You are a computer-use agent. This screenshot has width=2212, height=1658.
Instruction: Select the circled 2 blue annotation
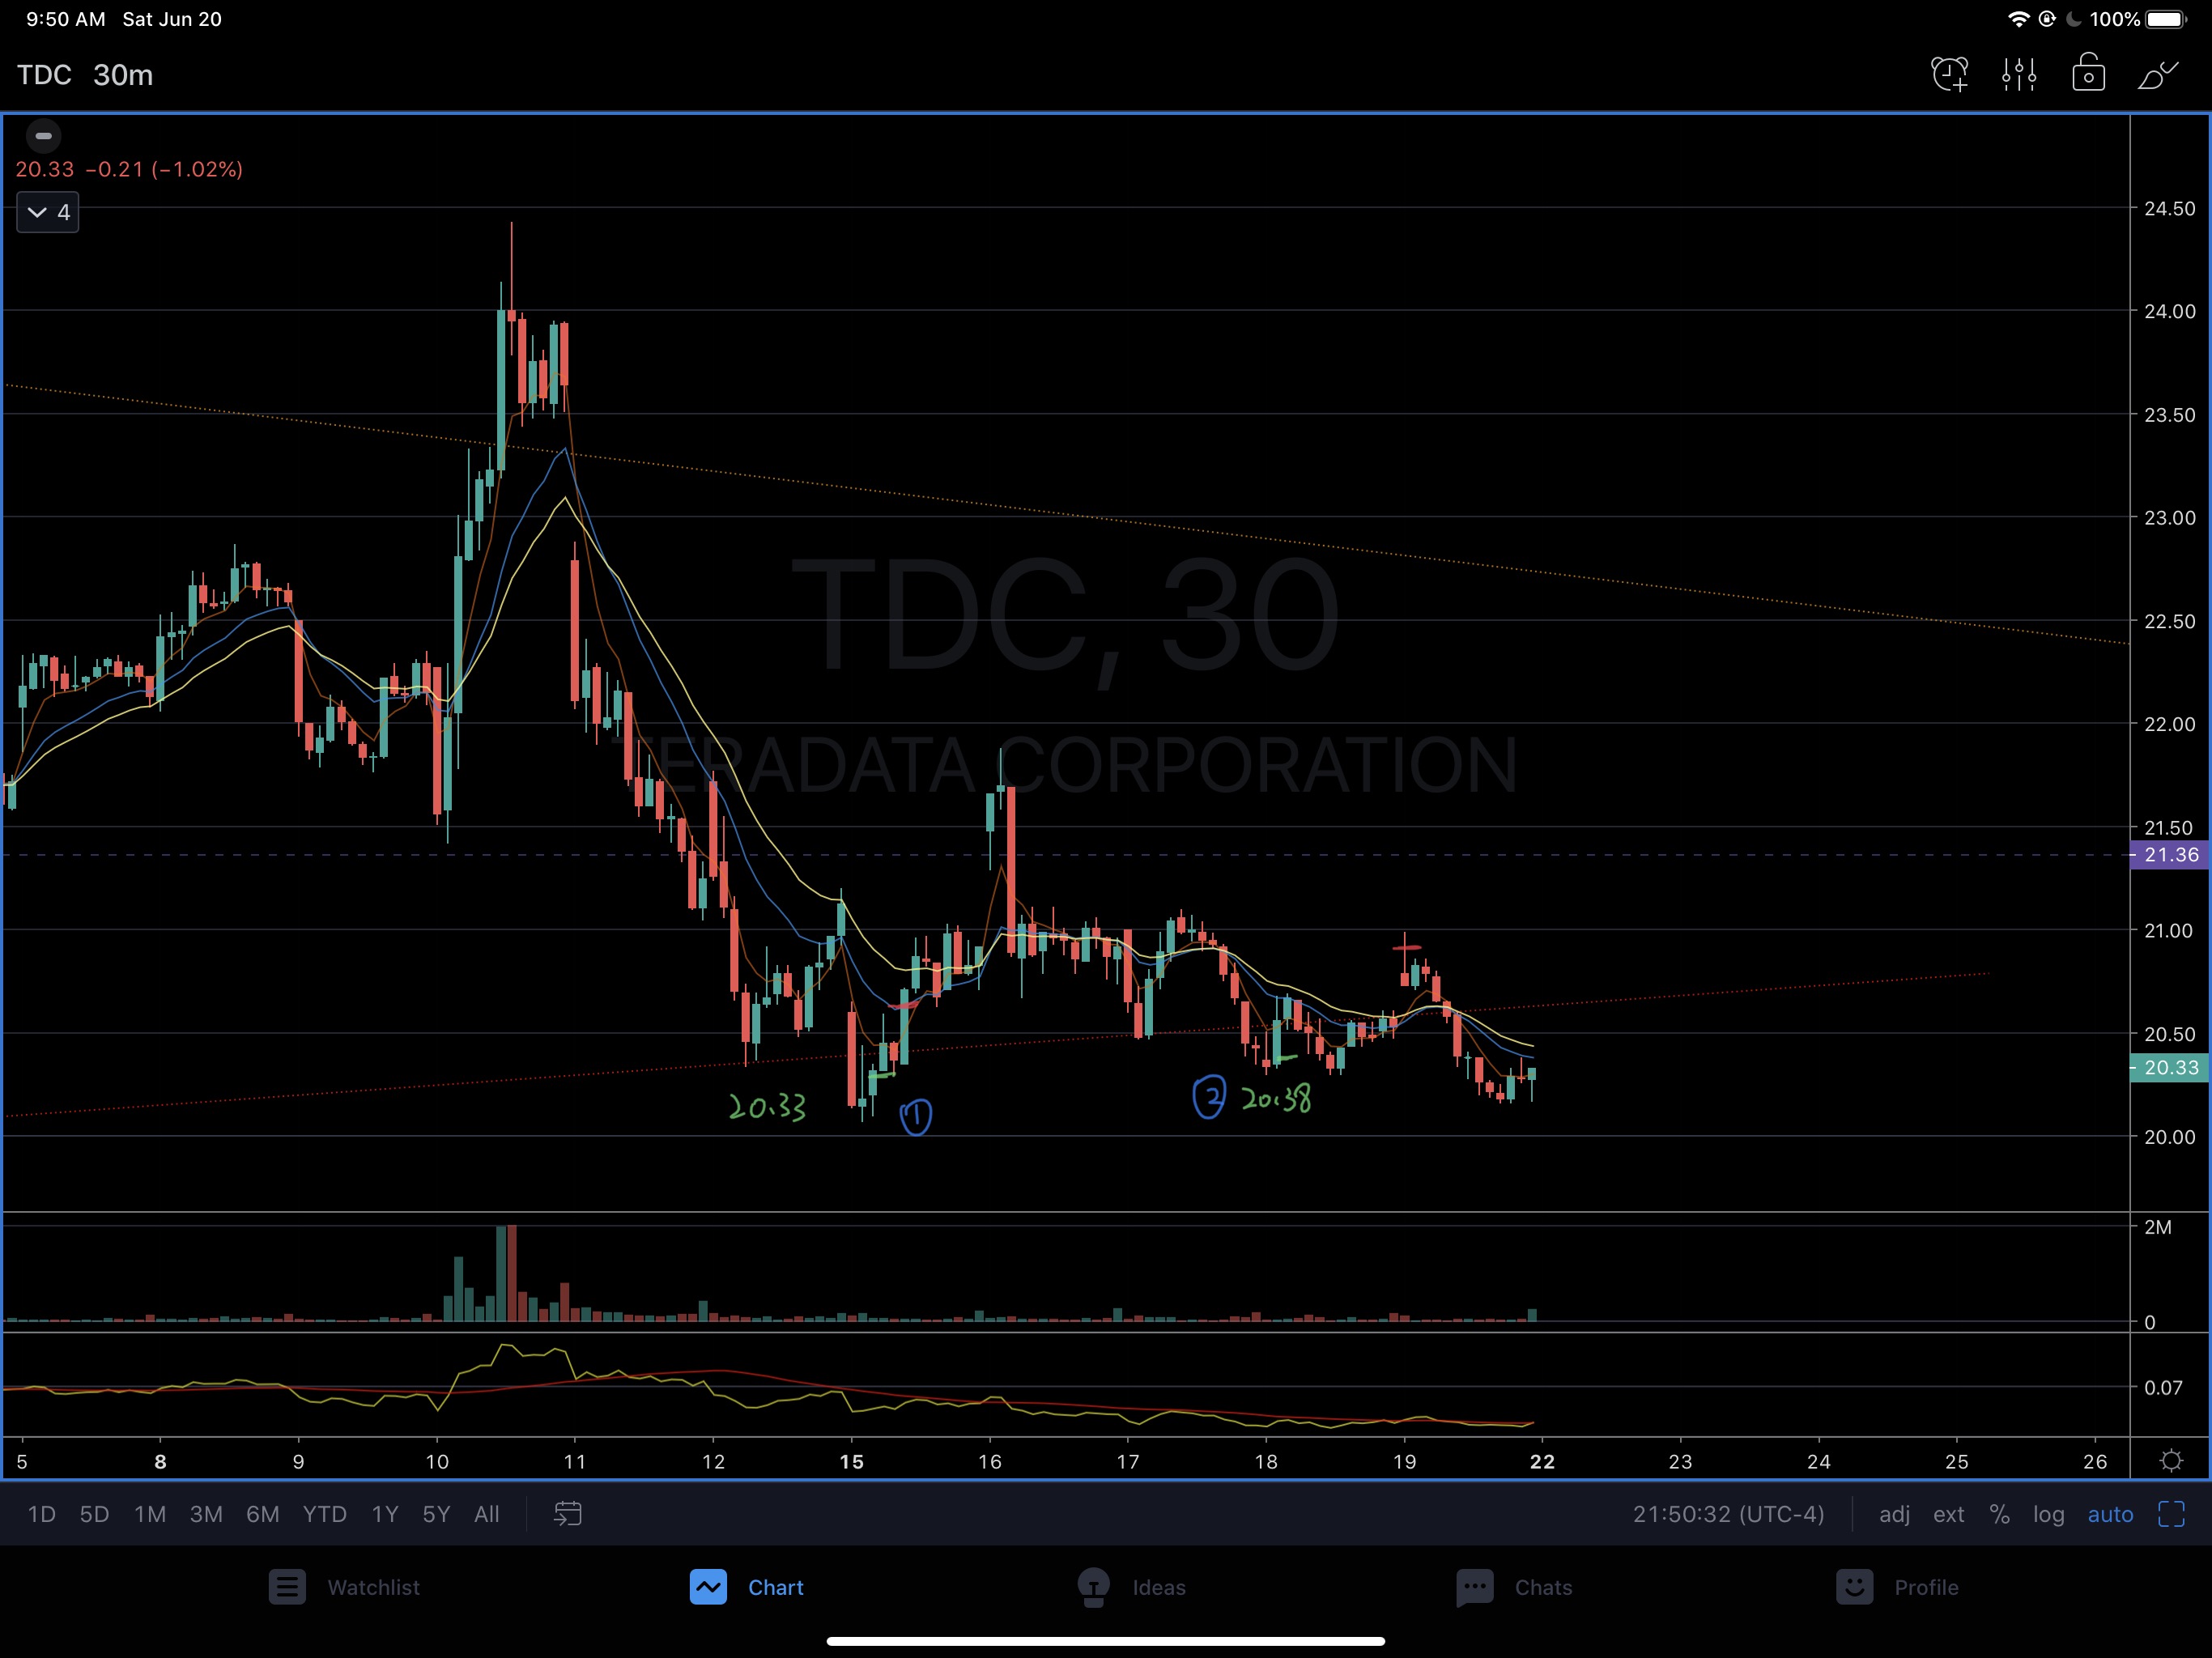(1209, 1097)
